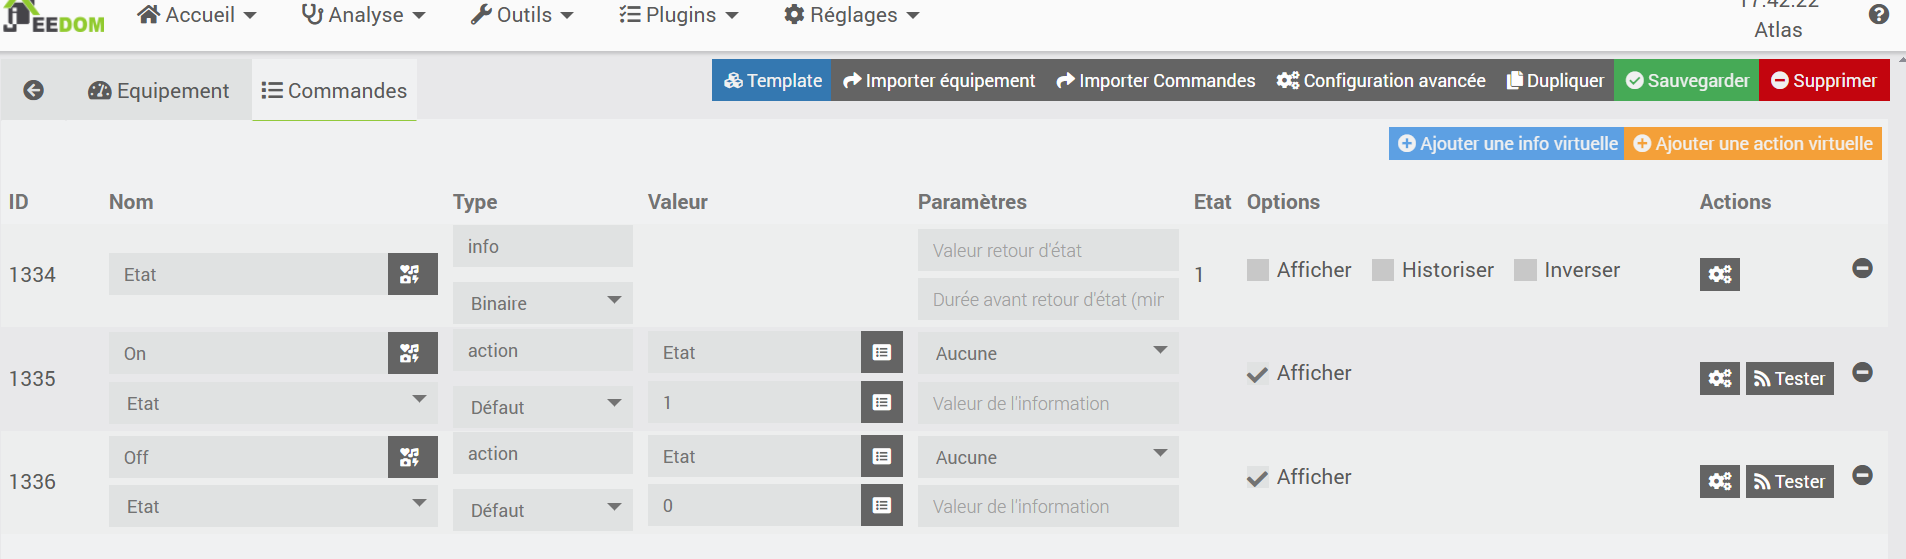Open the Plugins menu
The height and width of the screenshot is (559, 1906).
coord(678,15)
